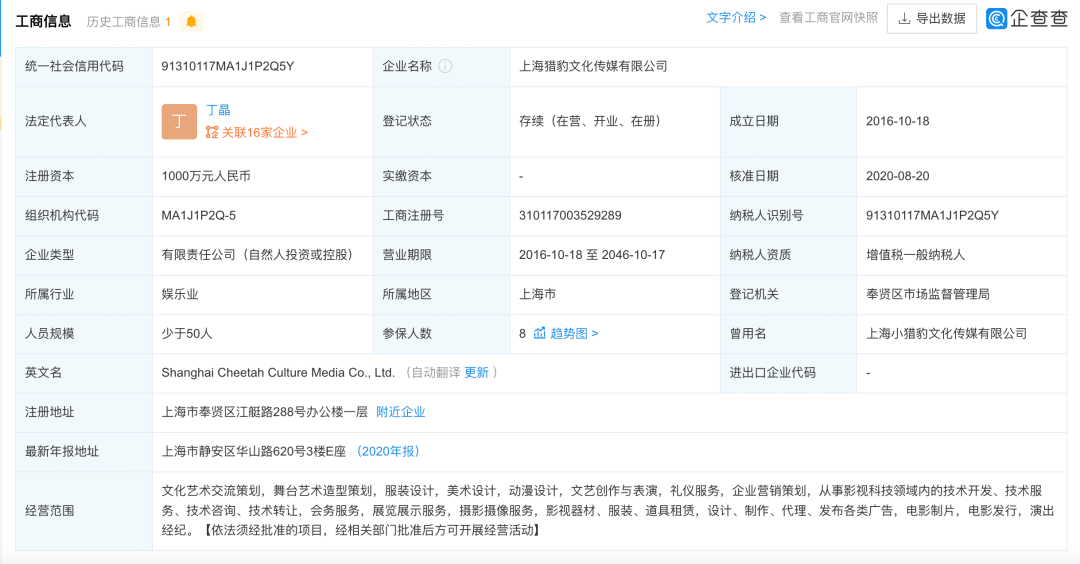Click English name Shanghai Cheetah Culture Media Co., Ltd.

pyautogui.click(x=278, y=373)
